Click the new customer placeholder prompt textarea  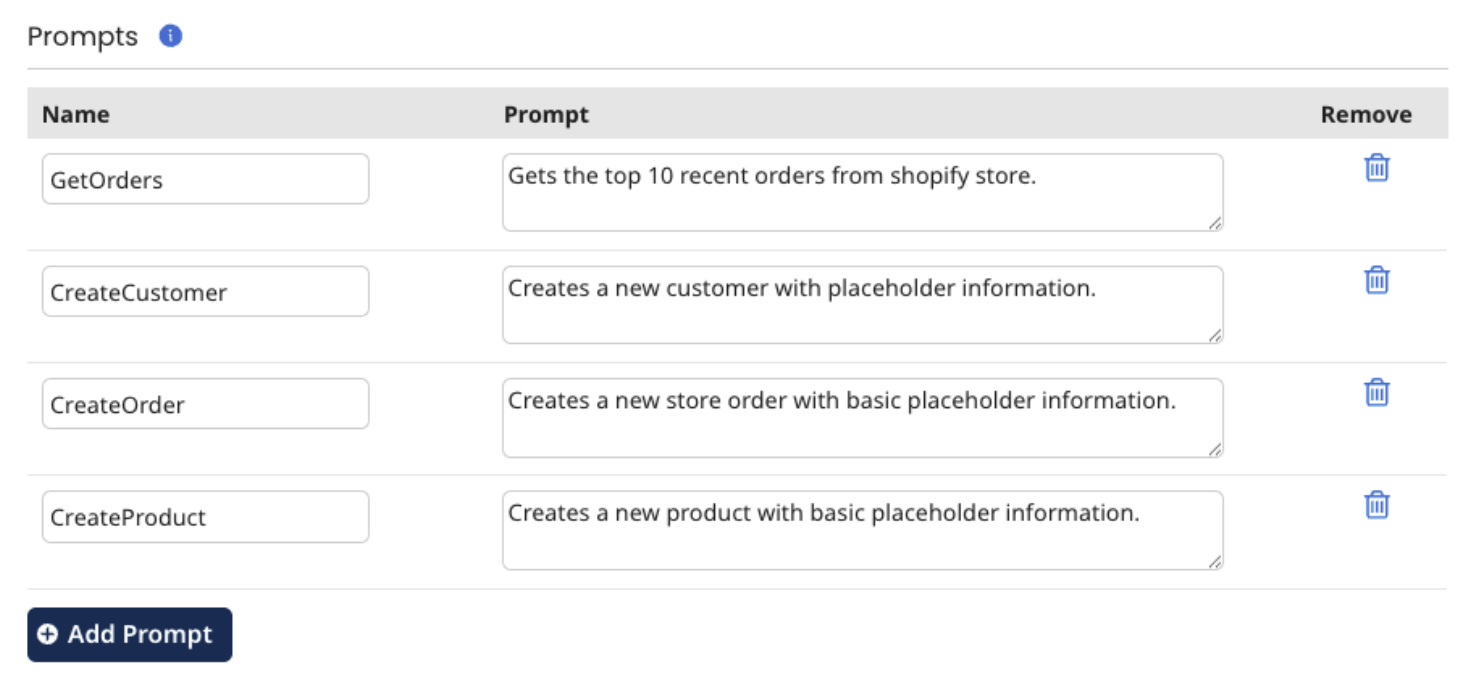point(862,305)
